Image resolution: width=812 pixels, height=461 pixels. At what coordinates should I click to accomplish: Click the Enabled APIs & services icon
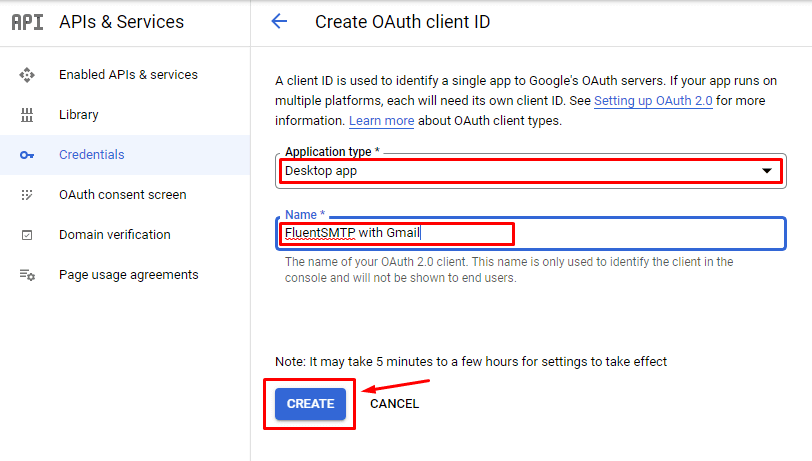click(x=27, y=75)
